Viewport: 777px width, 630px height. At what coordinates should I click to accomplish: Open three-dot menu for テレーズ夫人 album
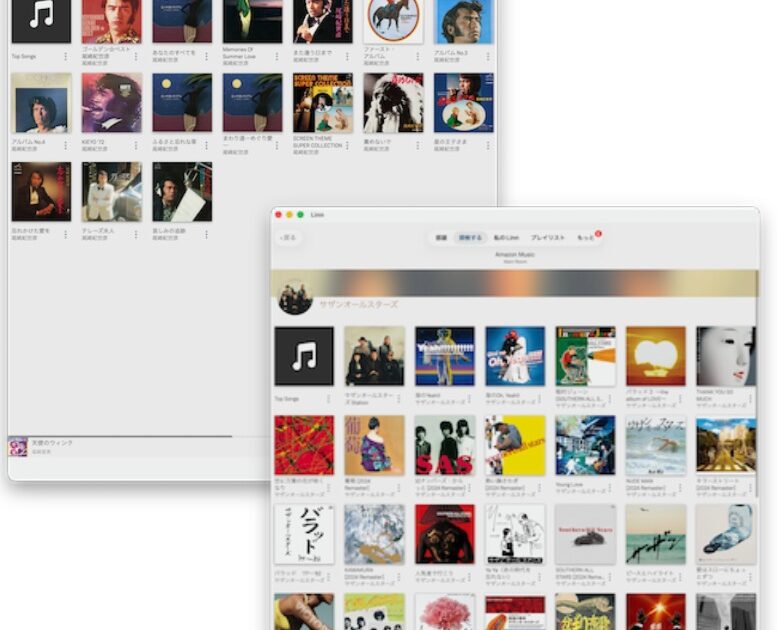[136, 234]
